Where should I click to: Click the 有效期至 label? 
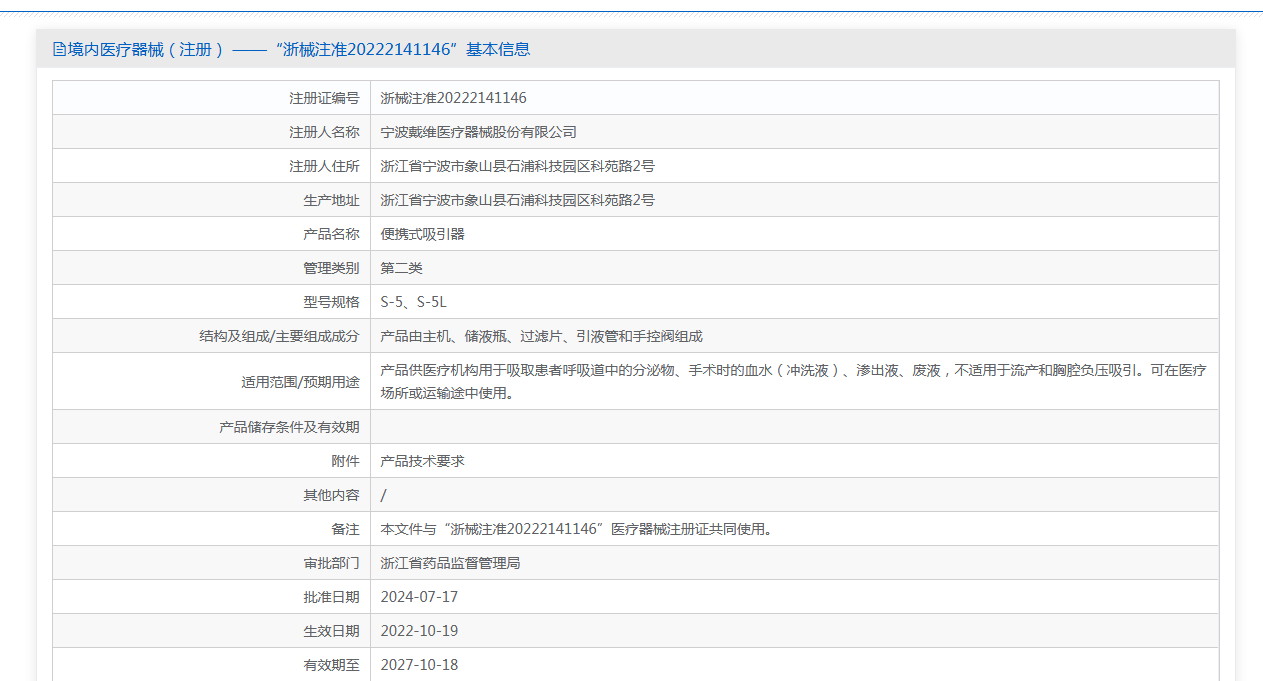click(x=331, y=665)
